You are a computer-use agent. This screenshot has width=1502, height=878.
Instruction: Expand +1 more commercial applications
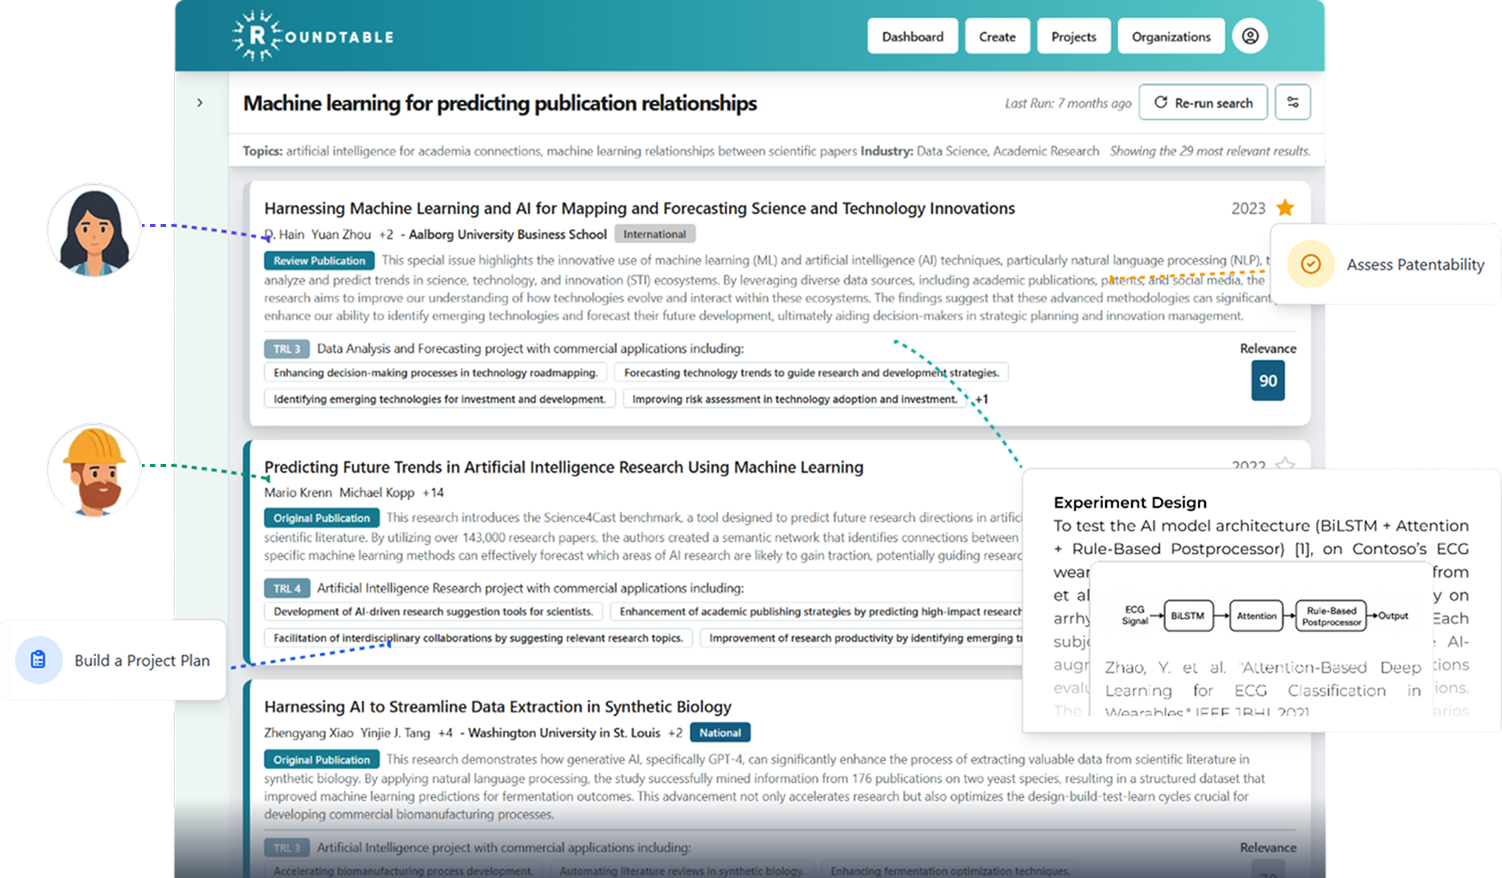[981, 399]
